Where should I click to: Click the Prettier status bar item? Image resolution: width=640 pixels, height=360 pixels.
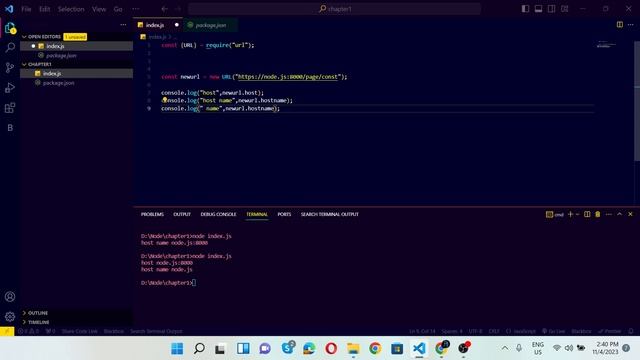tap(610, 331)
